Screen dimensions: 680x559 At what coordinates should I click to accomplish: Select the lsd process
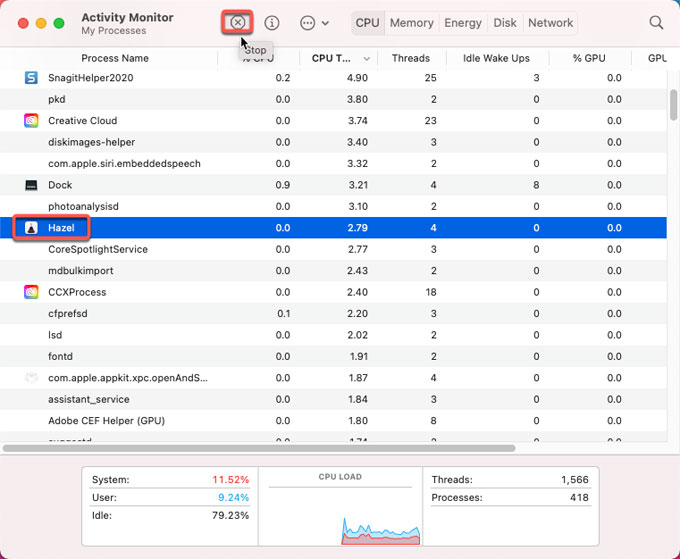click(x=333, y=335)
